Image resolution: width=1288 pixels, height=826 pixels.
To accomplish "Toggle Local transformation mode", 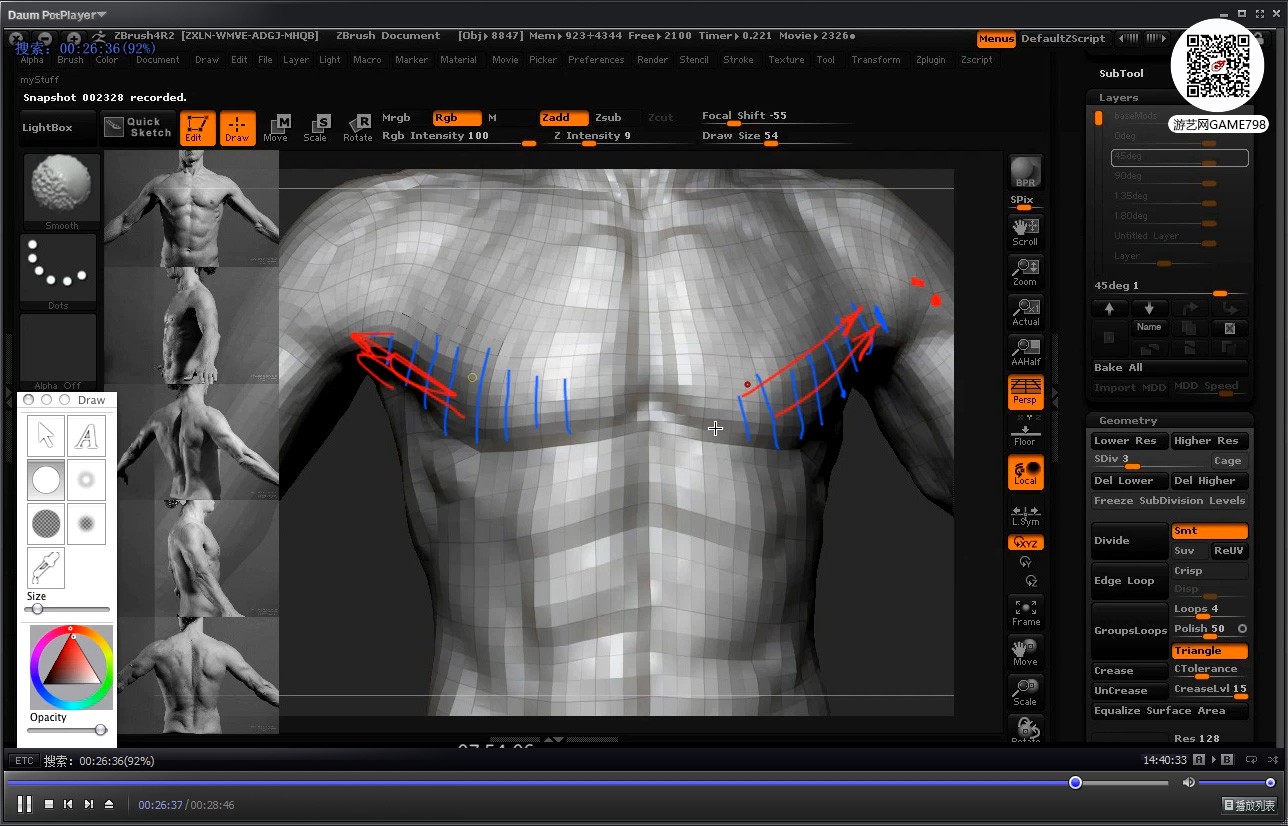I will click(1025, 472).
